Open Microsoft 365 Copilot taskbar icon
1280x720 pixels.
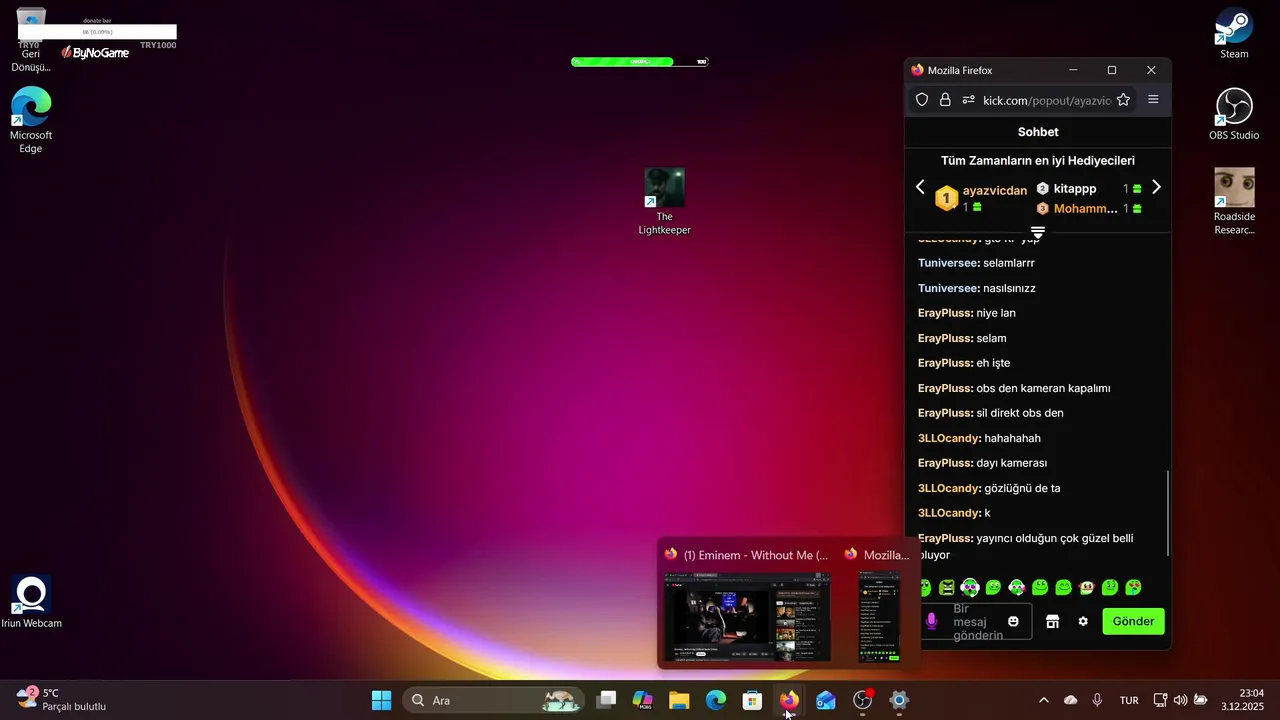point(643,700)
